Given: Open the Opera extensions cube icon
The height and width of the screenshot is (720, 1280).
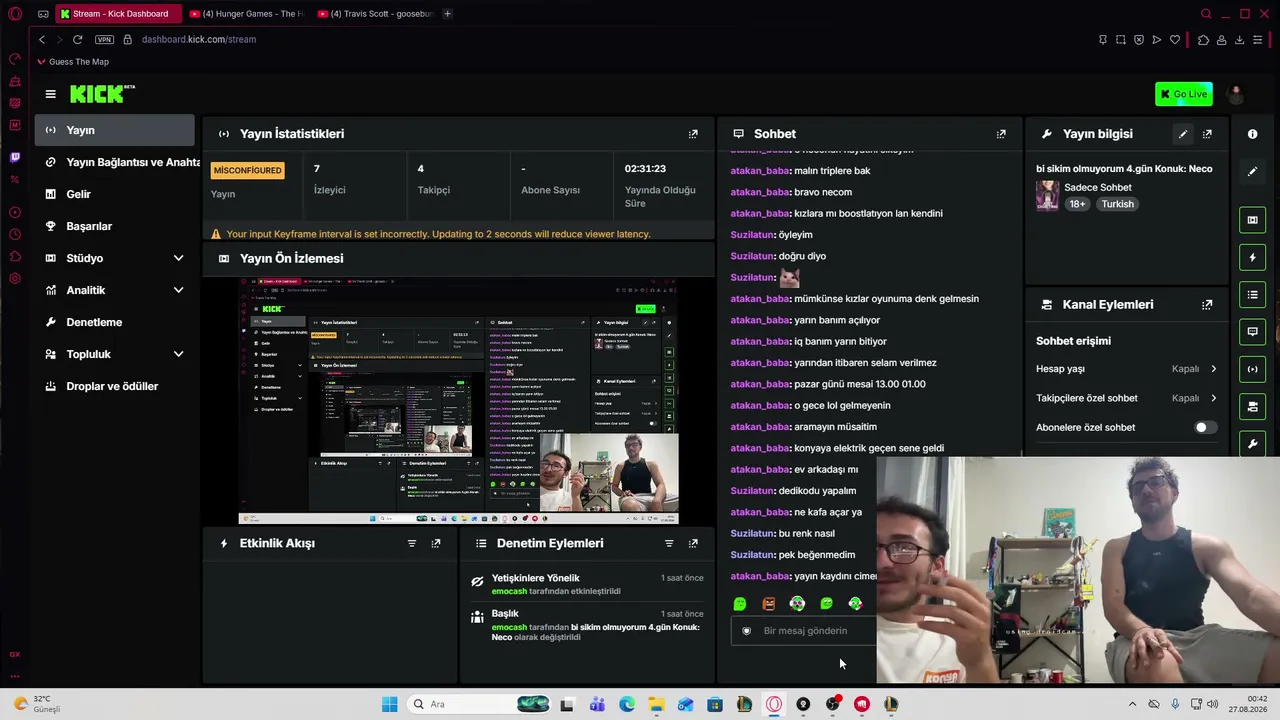Looking at the screenshot, I should pyautogui.click(x=1203, y=40).
